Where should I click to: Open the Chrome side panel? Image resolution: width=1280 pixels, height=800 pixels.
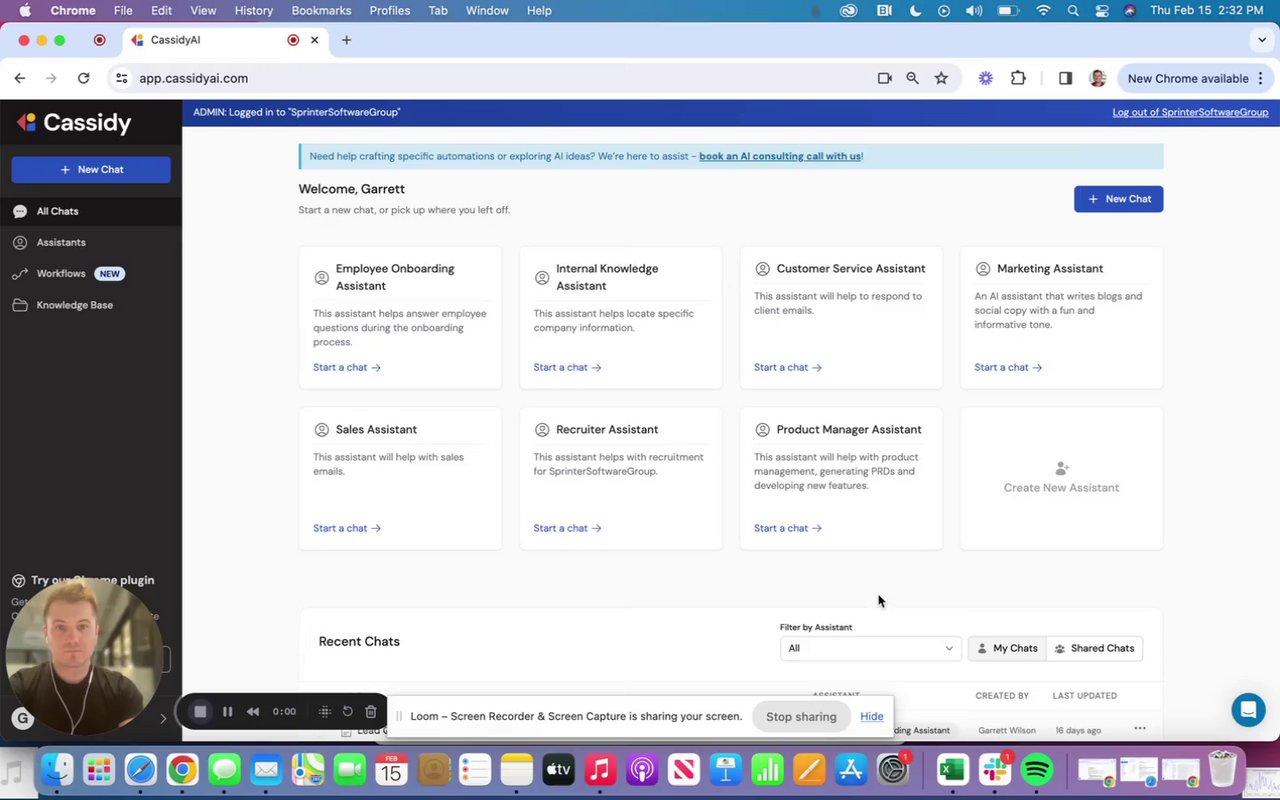pos(1065,78)
